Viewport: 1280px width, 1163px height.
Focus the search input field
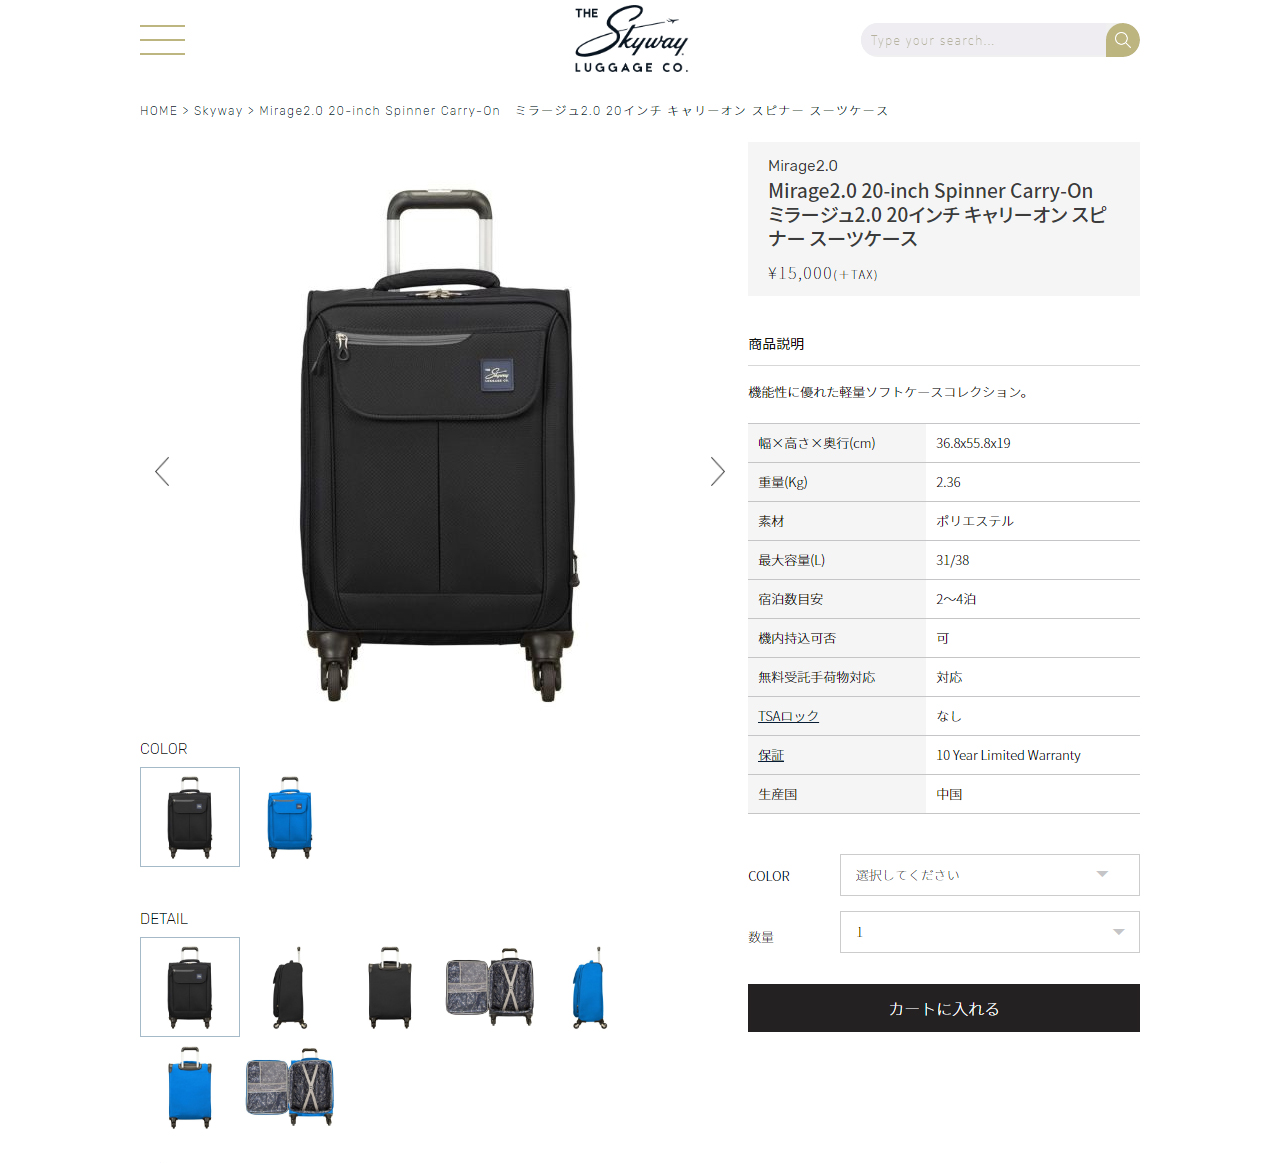click(983, 40)
